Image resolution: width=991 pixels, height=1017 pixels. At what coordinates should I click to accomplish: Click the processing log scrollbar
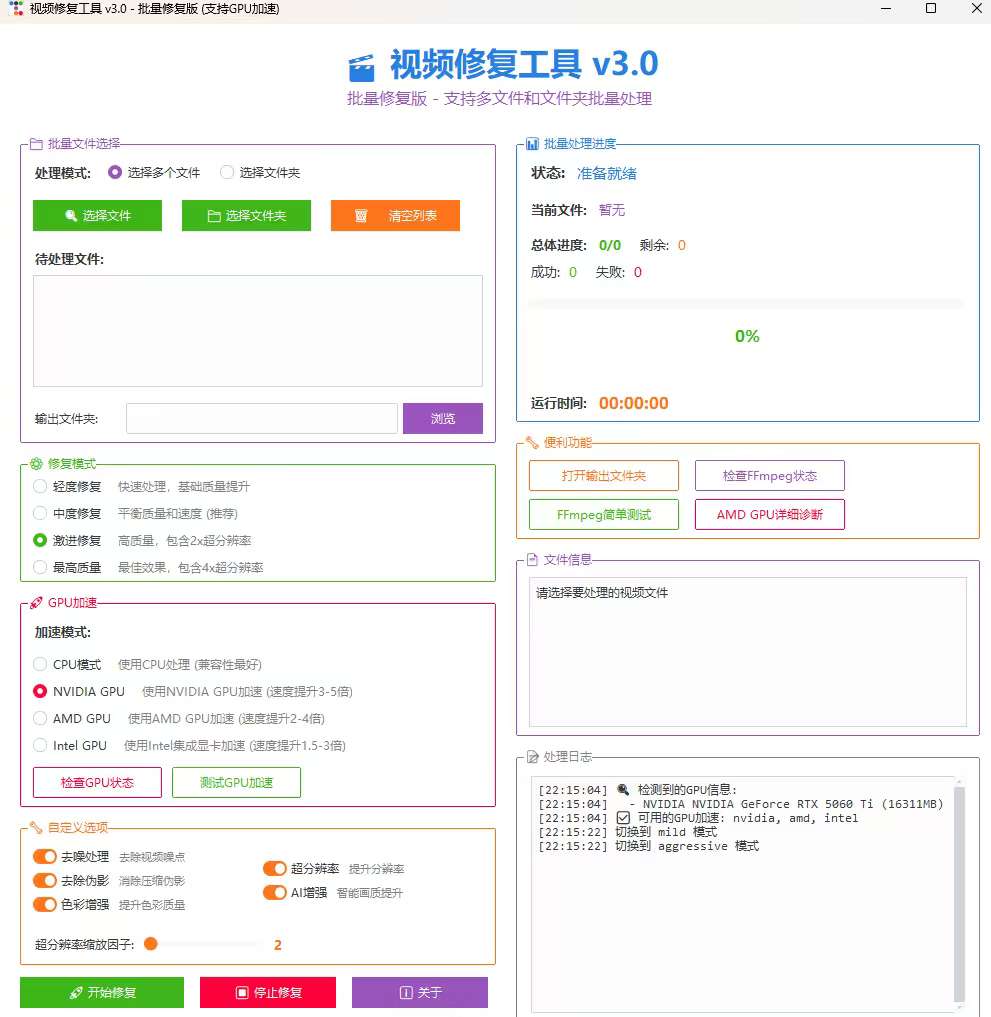click(959, 893)
